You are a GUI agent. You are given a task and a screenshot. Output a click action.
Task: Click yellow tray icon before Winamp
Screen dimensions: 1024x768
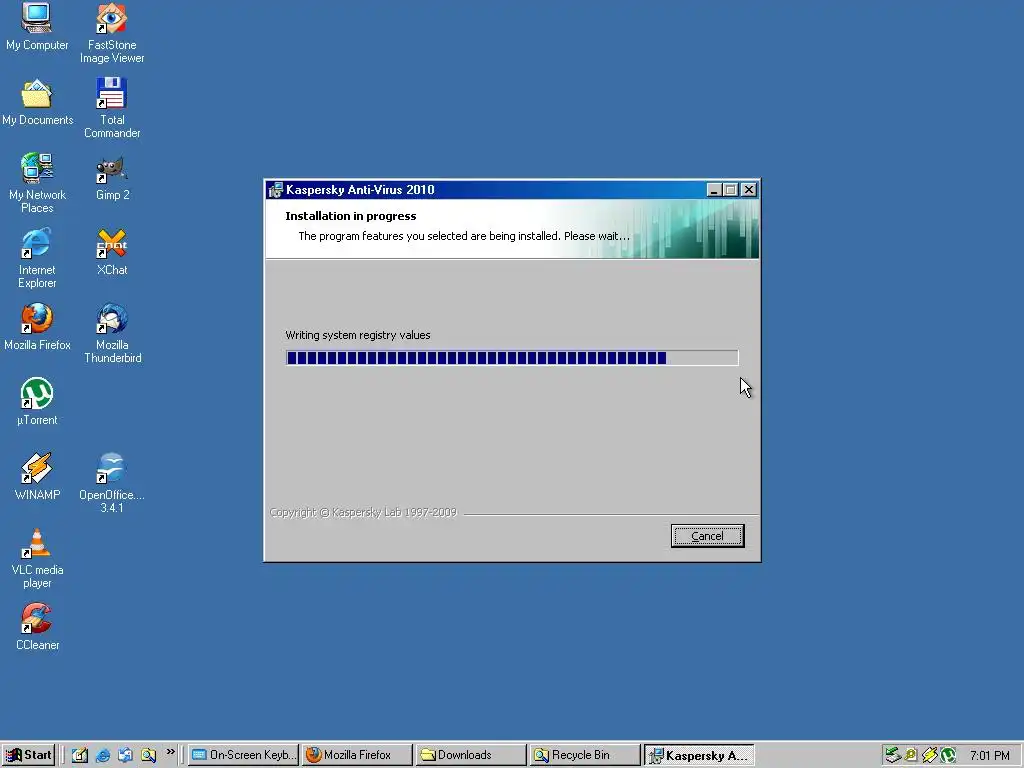coord(911,756)
